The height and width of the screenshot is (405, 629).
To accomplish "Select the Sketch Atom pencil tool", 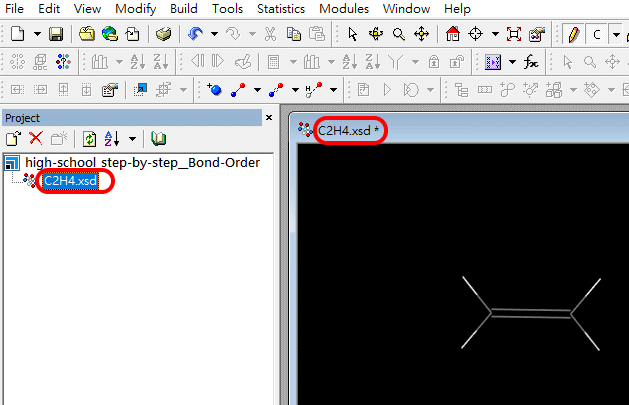I will point(573,34).
